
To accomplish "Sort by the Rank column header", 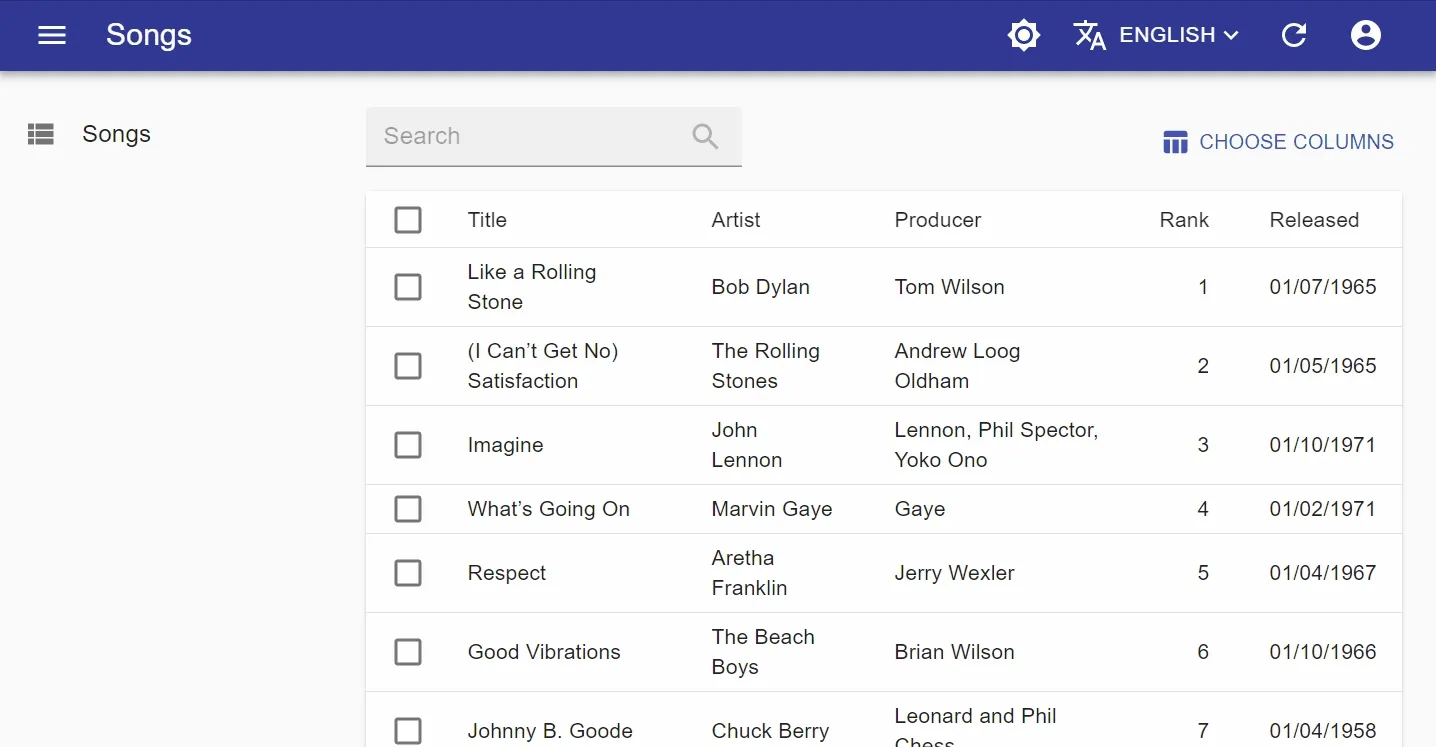I will coord(1183,220).
